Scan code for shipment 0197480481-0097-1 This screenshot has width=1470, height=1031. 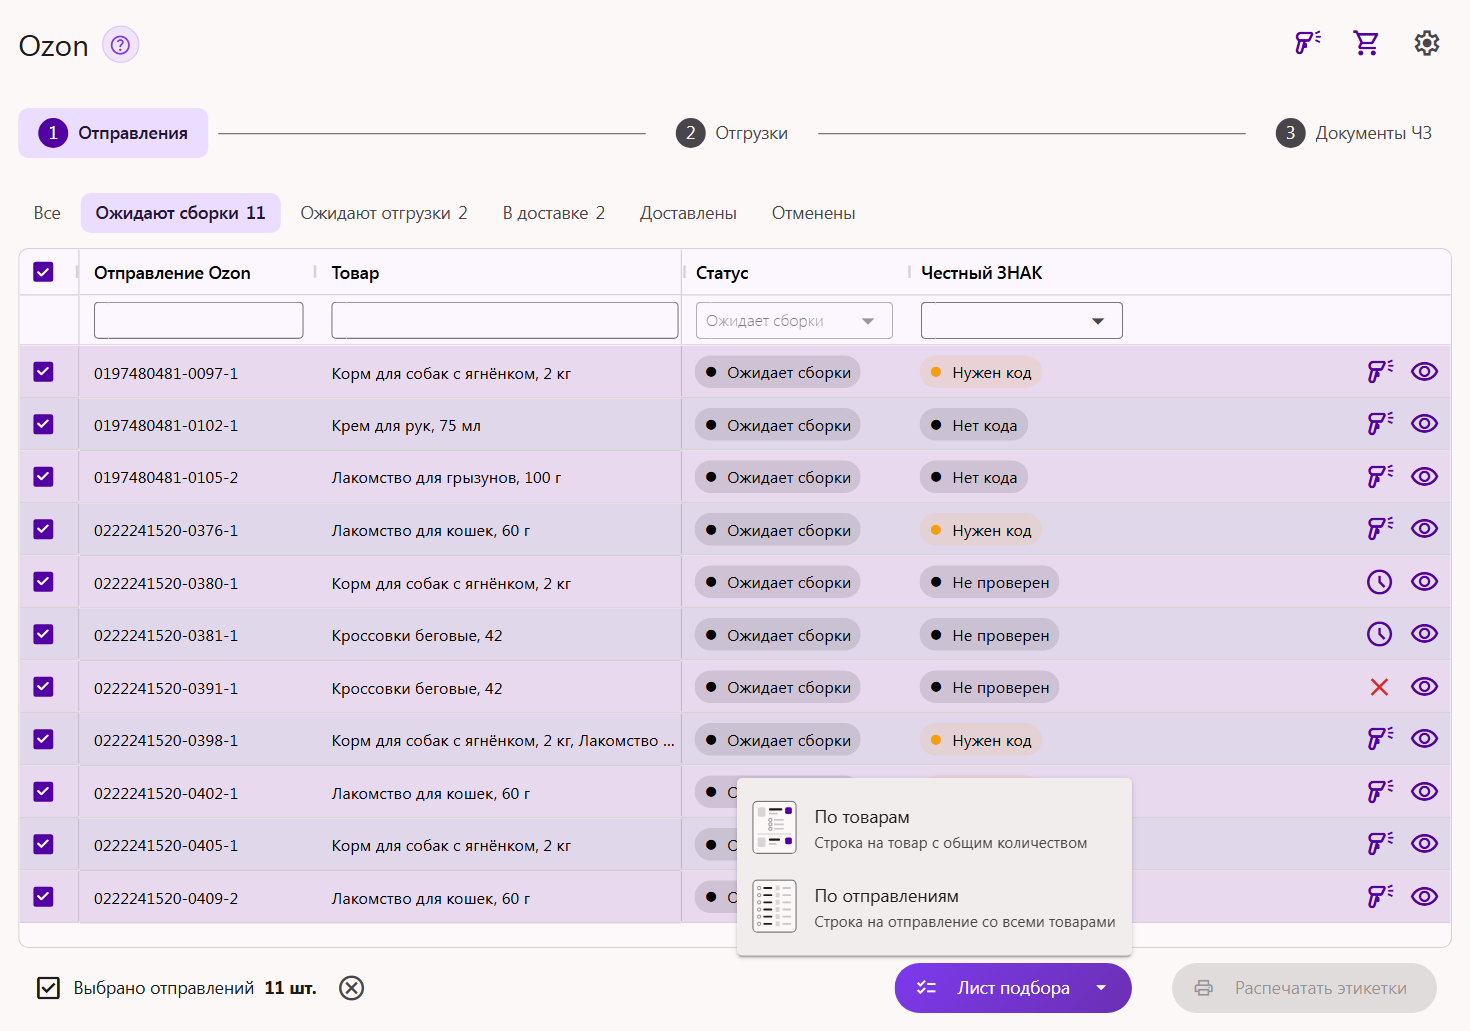pyautogui.click(x=1380, y=372)
